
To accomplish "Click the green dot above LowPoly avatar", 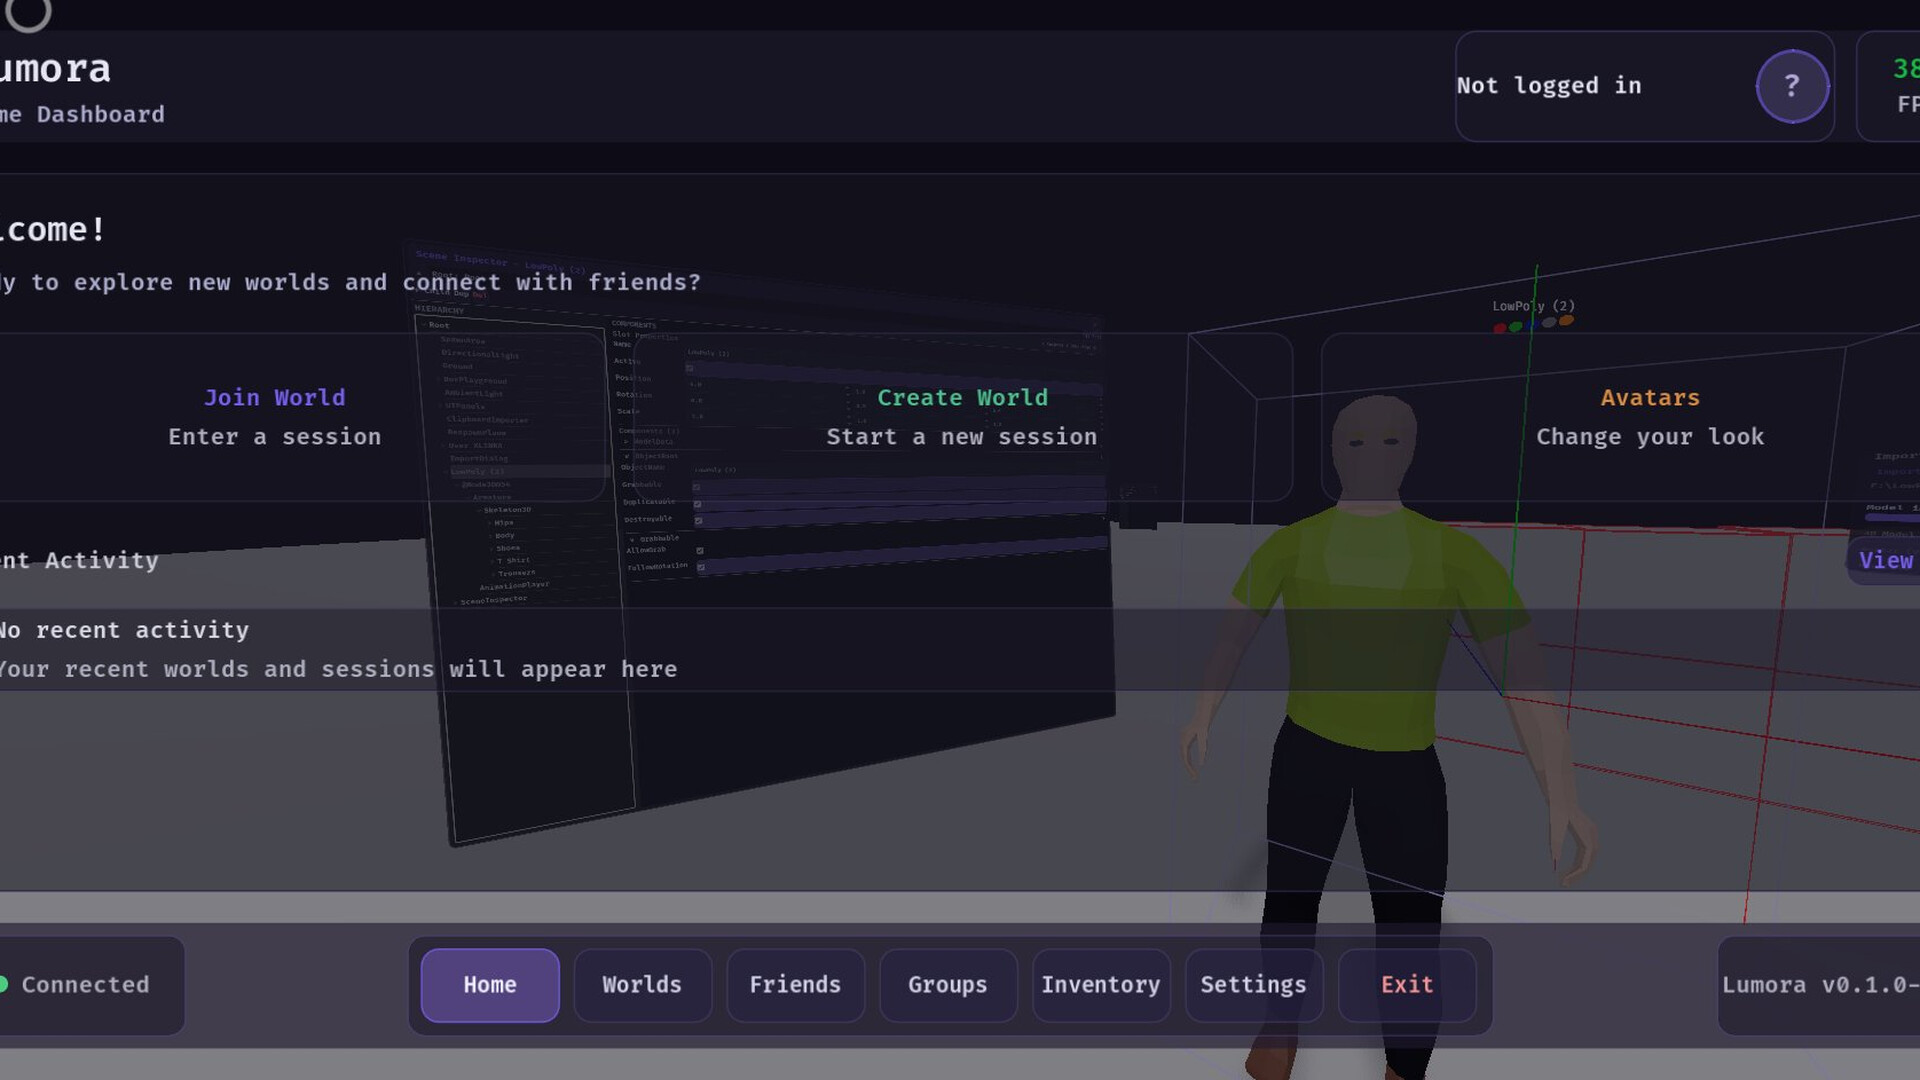I will click(x=1516, y=326).
